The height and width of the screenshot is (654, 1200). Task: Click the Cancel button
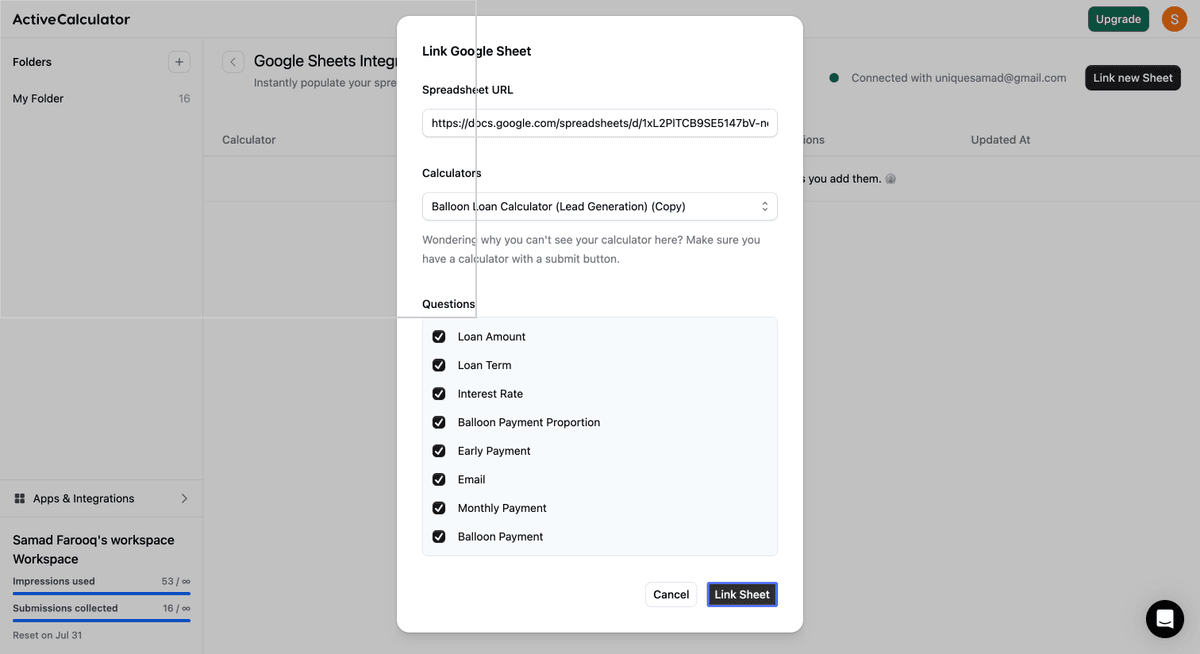(x=671, y=594)
